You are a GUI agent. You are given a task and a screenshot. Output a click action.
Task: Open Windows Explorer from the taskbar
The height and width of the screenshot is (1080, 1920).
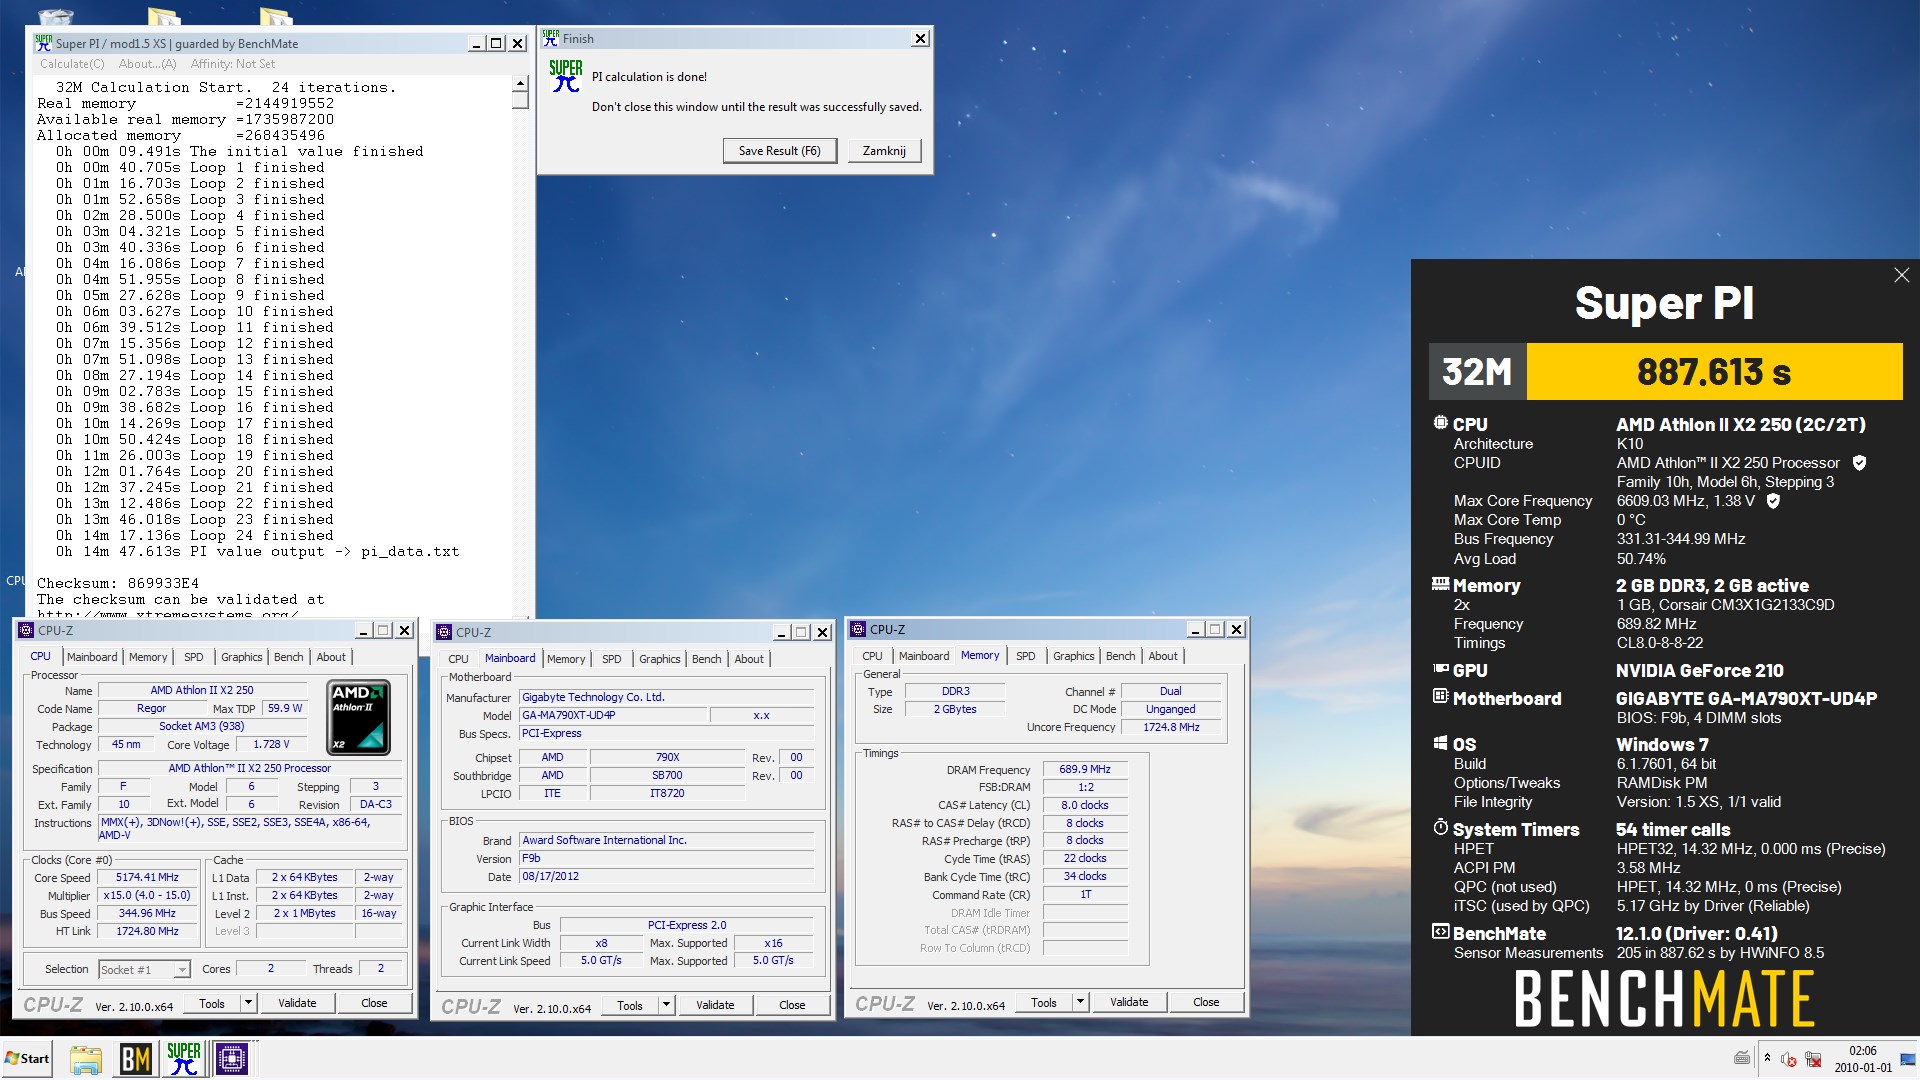click(86, 1058)
